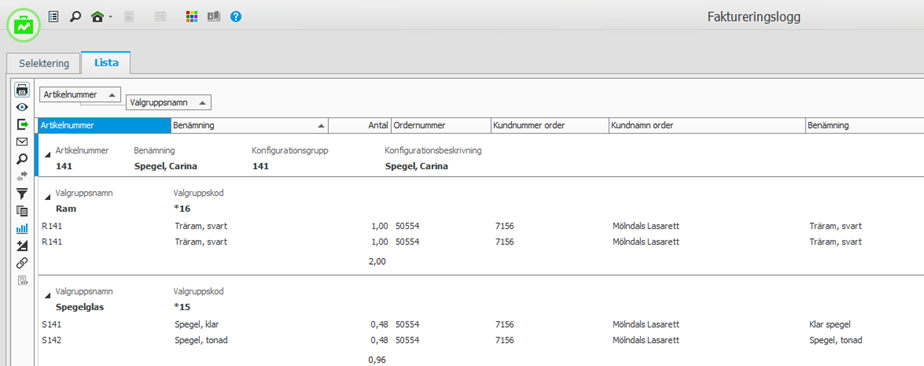This screenshot has width=924, height=366.
Task: Click the sidebar magnifier search icon
Action: pos(22,159)
